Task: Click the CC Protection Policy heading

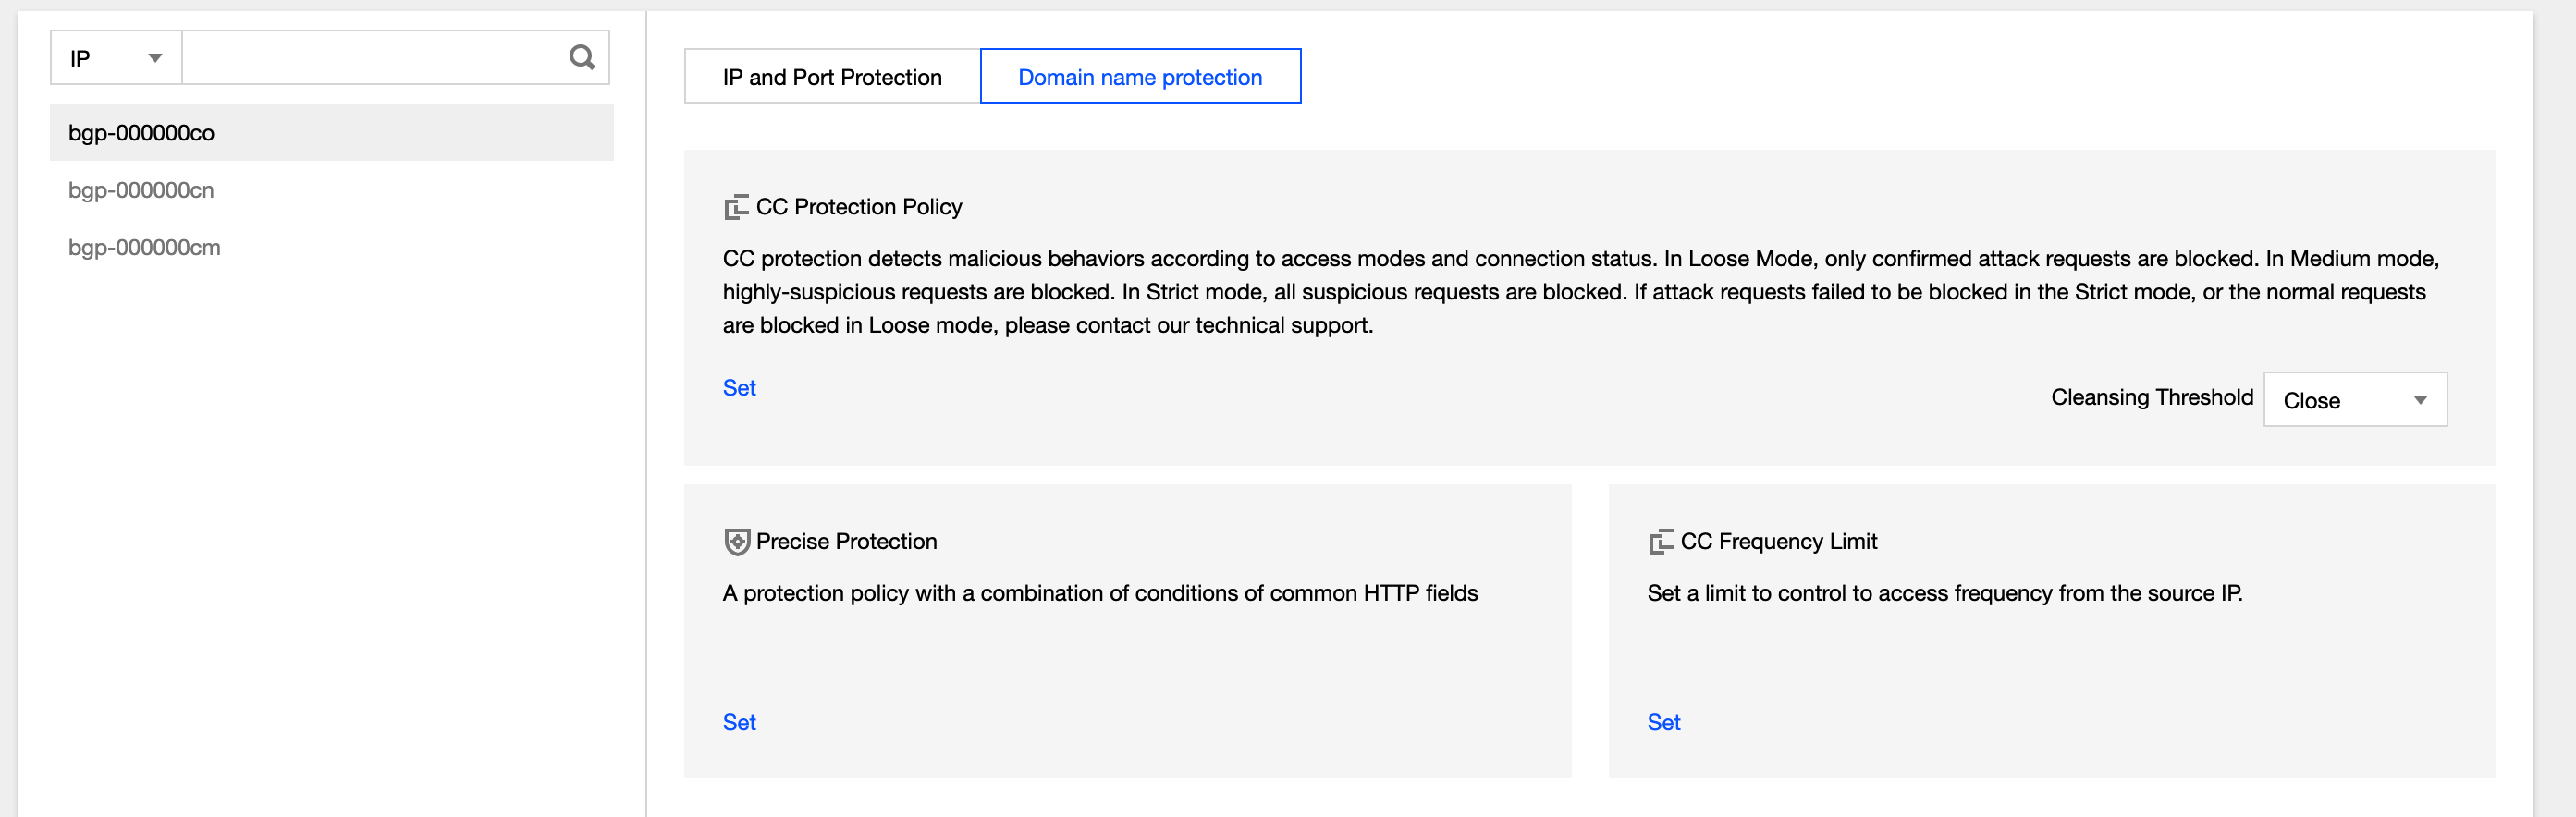Action: click(859, 207)
